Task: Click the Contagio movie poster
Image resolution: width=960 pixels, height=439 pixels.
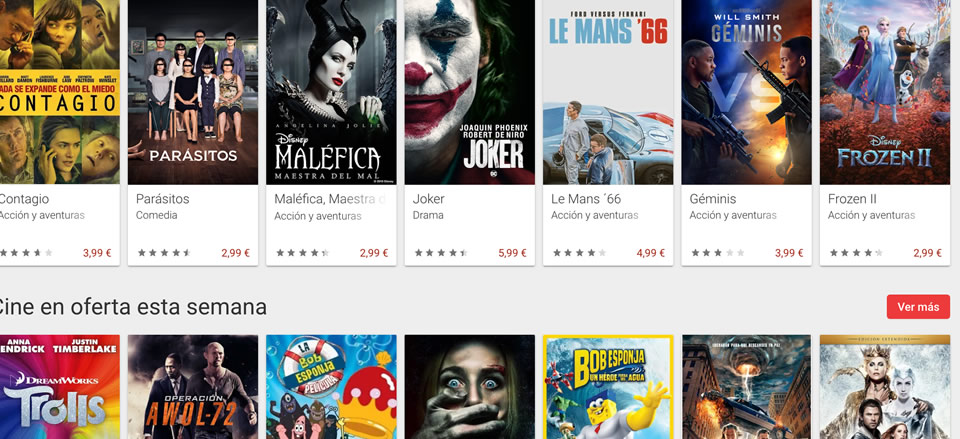Action: 59,92
